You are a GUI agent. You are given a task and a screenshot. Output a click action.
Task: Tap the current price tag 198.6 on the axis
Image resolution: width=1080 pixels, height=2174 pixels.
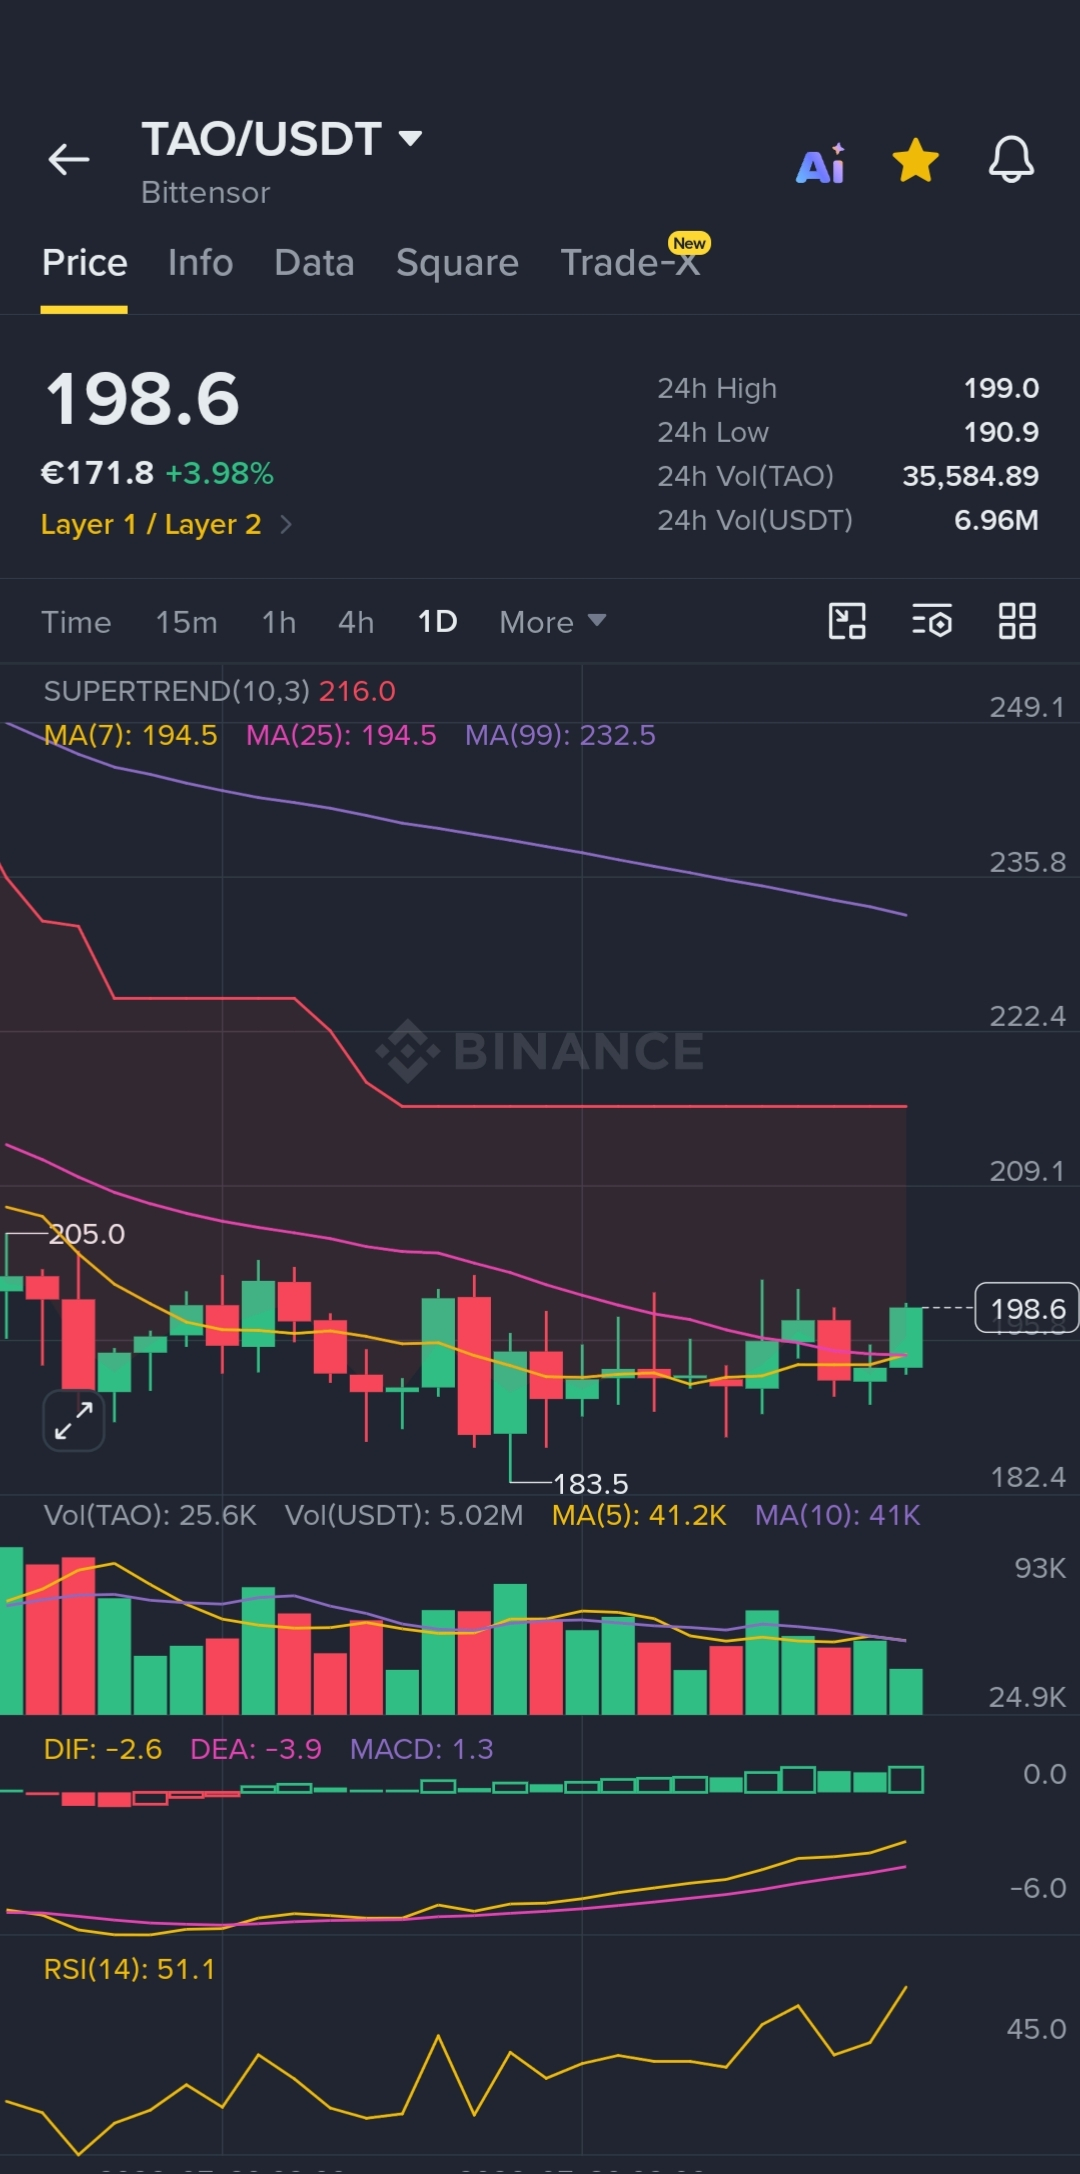[x=1026, y=1308]
